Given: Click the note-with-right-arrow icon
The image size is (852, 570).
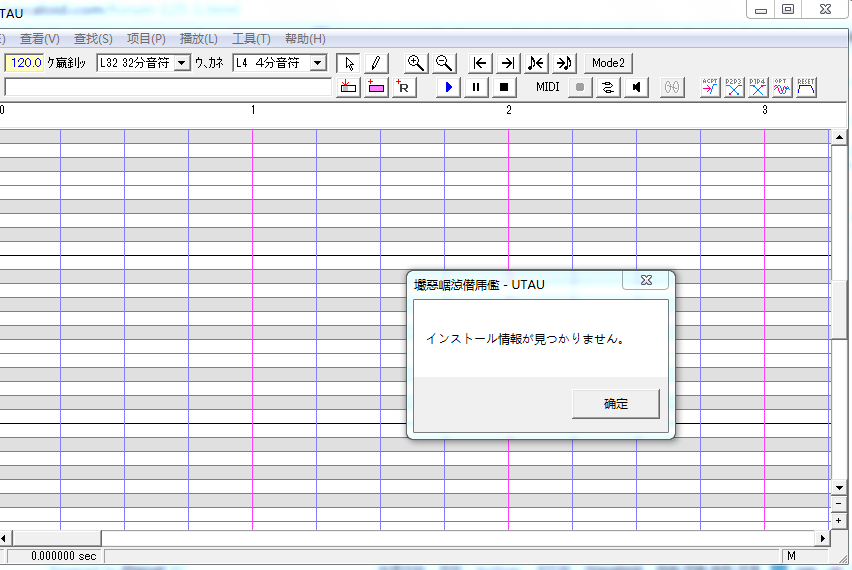Looking at the screenshot, I should pyautogui.click(x=564, y=63).
